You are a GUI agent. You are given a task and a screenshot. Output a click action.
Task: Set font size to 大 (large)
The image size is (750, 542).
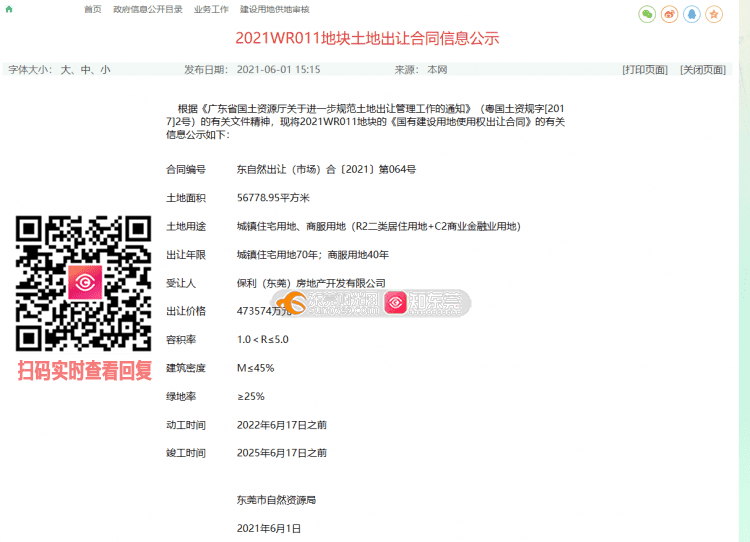click(x=66, y=70)
